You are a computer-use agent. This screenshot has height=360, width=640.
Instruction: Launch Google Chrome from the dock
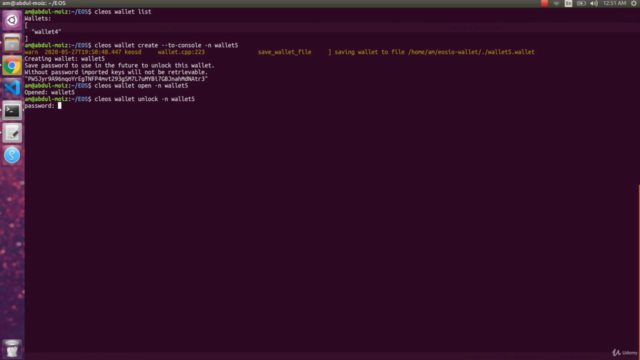click(x=12, y=65)
